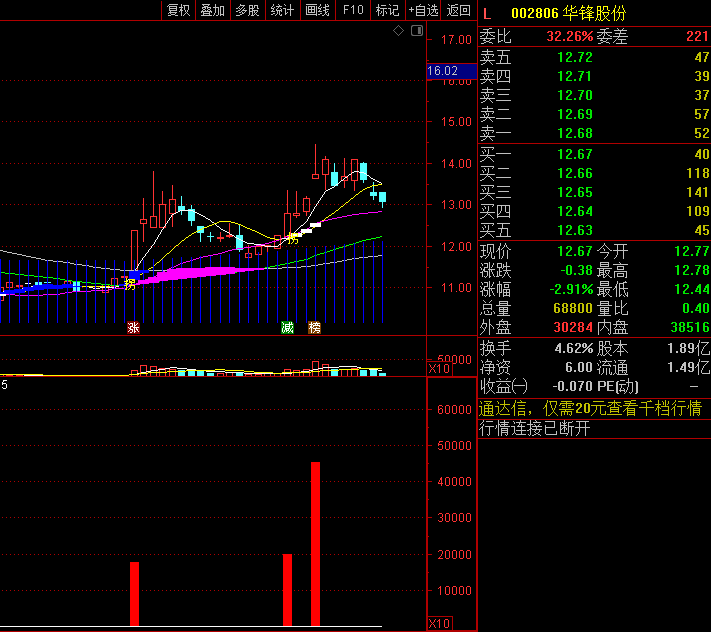
Task: Click 内盘 value 38516
Action: (690, 328)
